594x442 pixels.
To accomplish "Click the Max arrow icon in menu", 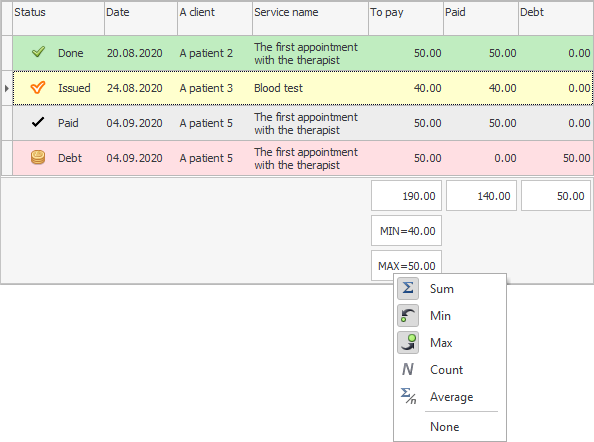I will click(x=408, y=343).
